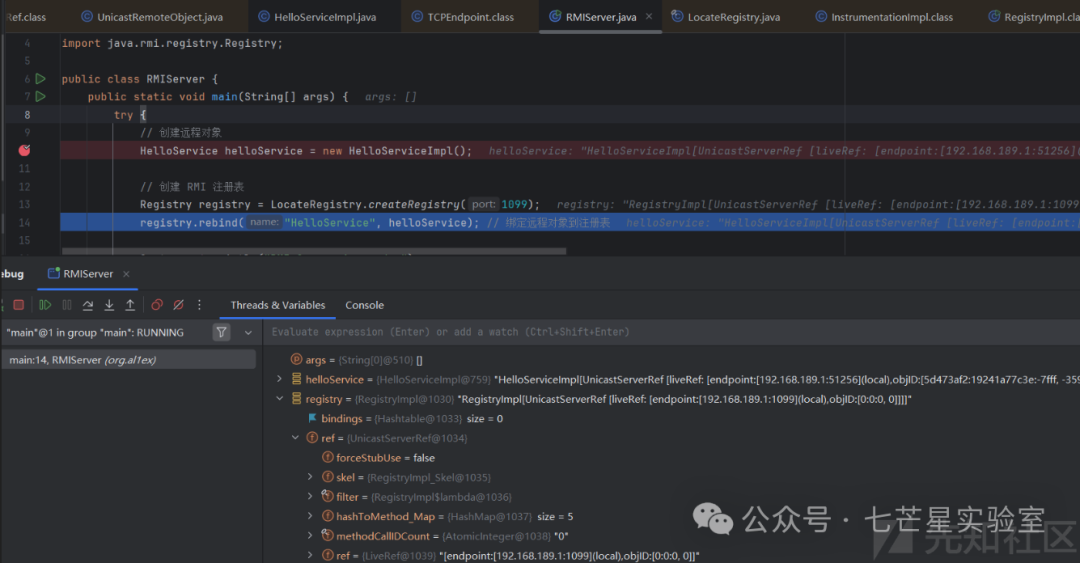
Task: Expand the skel RegistryImpl_Skel node
Action: coord(310,477)
